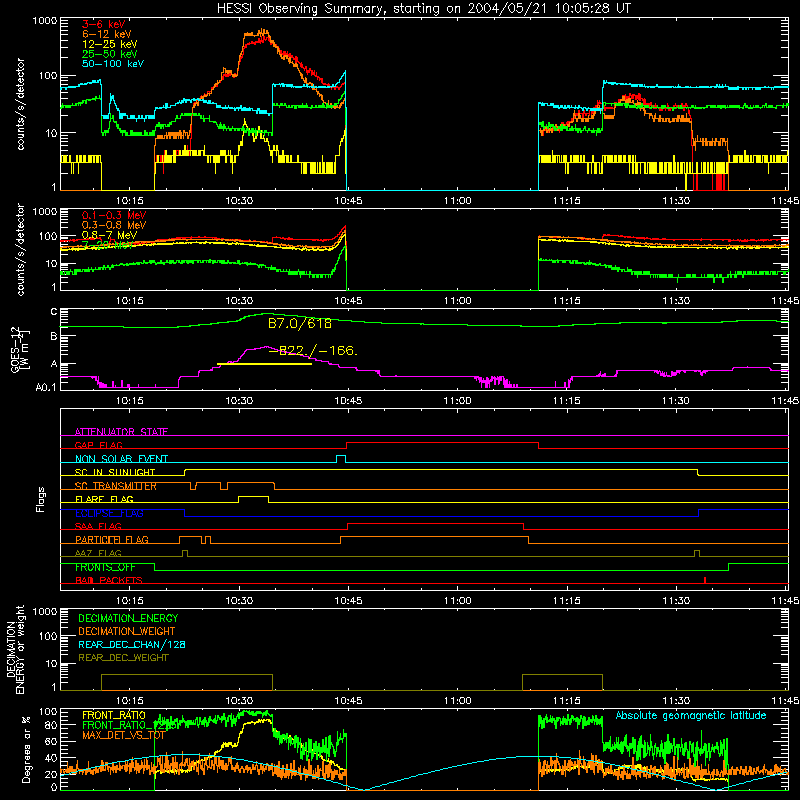Select the green '25-50 keV' legend label
This screenshot has width=800, height=800.
tap(110, 54)
